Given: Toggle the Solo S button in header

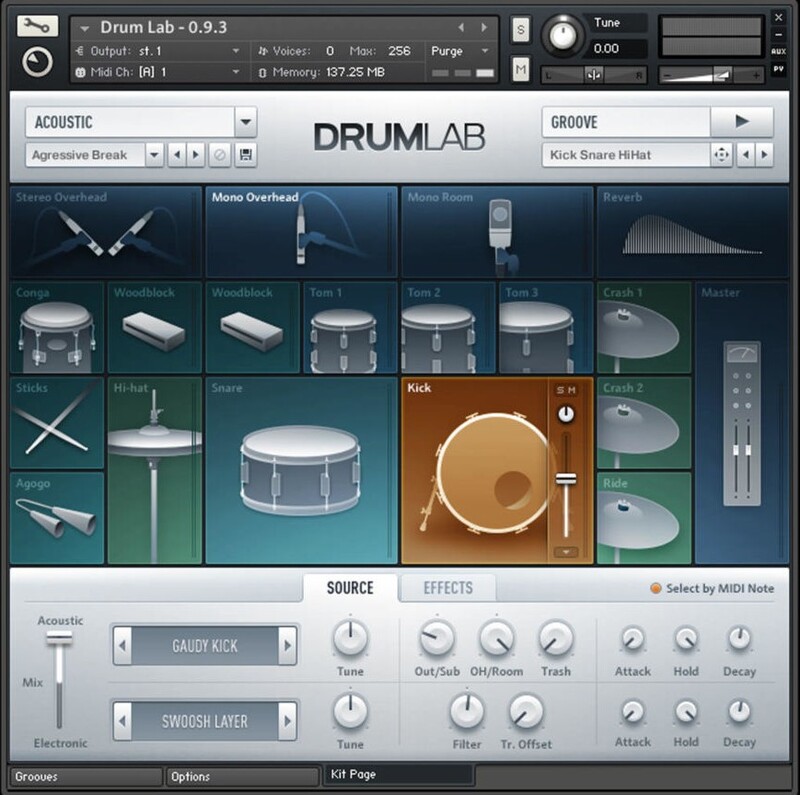Looking at the screenshot, I should coord(521,29).
